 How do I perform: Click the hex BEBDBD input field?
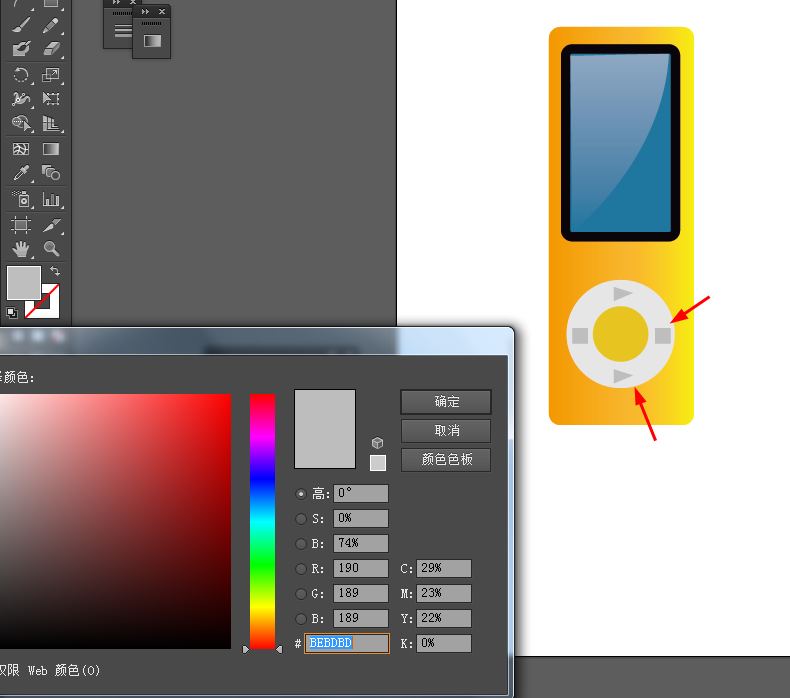[x=347, y=644]
